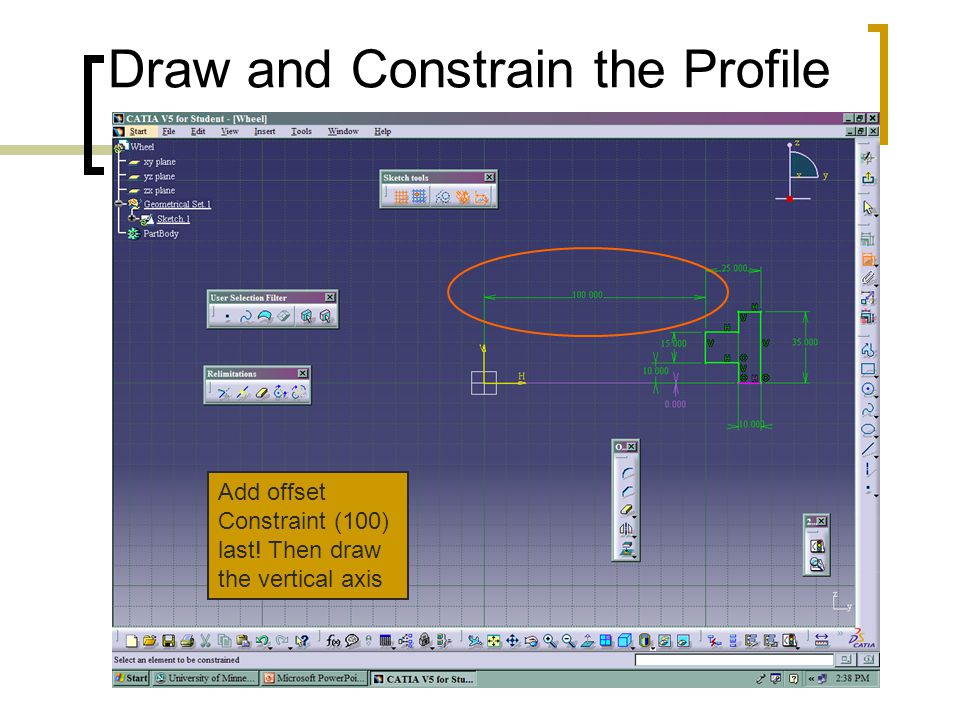Enable the Point filter in User Selection Filter
The width and height of the screenshot is (960, 720).
click(x=227, y=317)
